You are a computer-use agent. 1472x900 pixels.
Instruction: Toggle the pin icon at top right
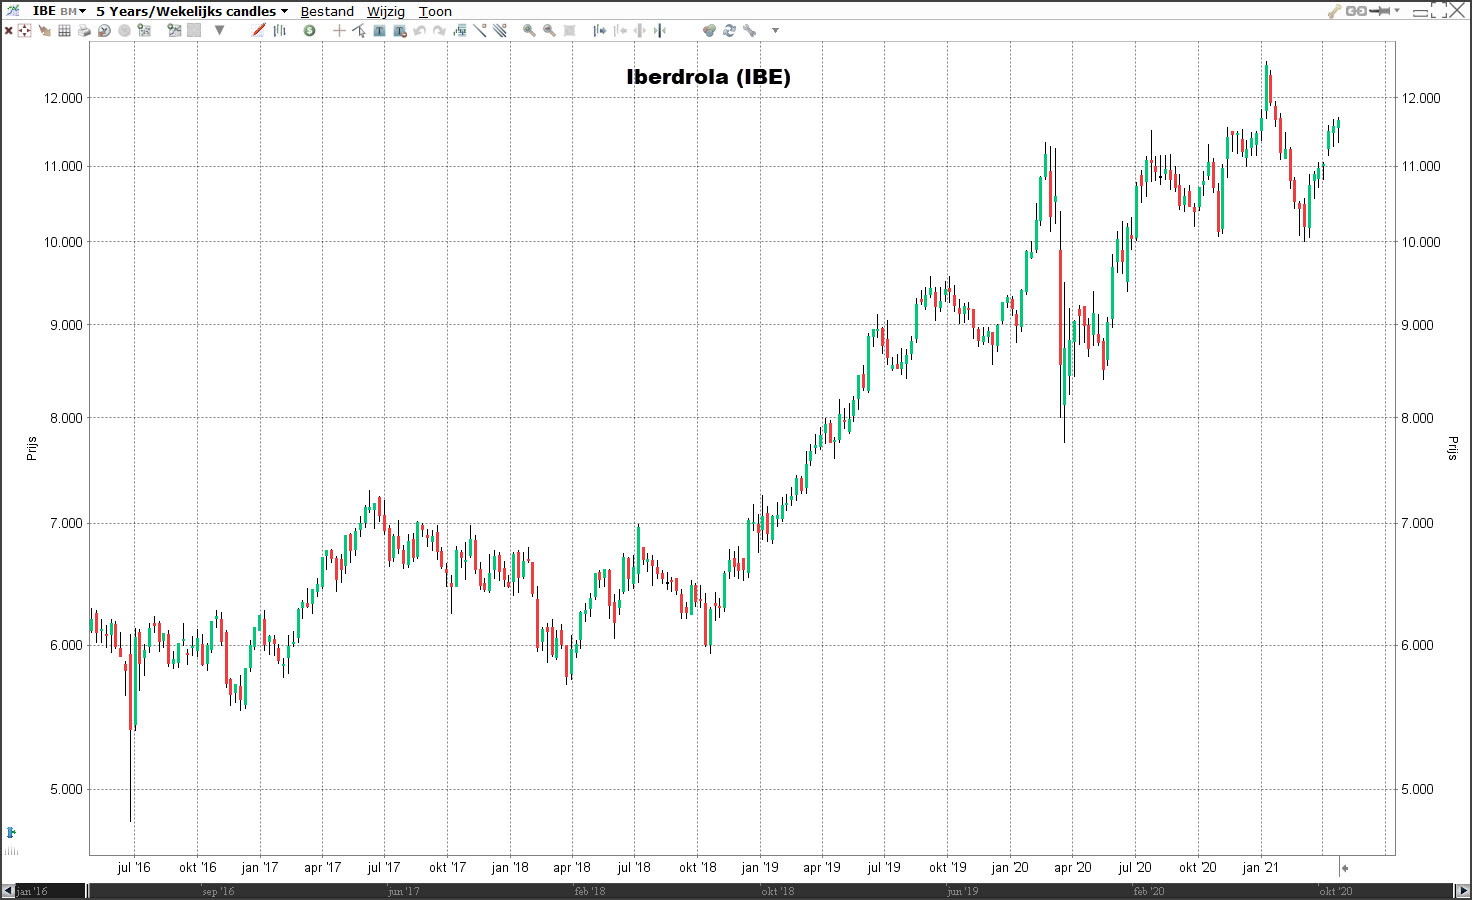(1381, 11)
